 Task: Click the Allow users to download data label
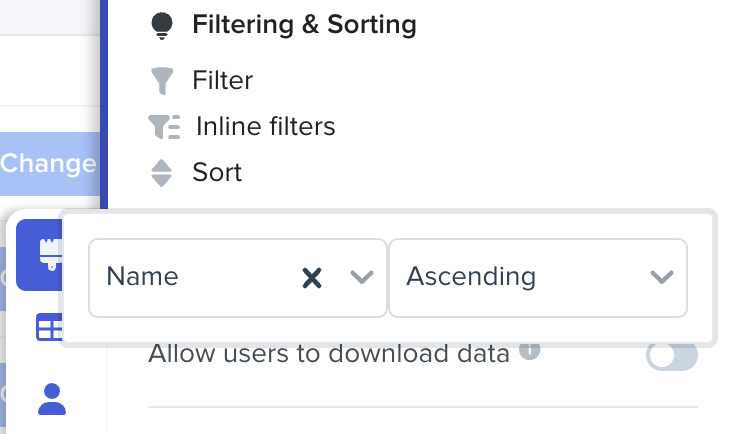(329, 353)
